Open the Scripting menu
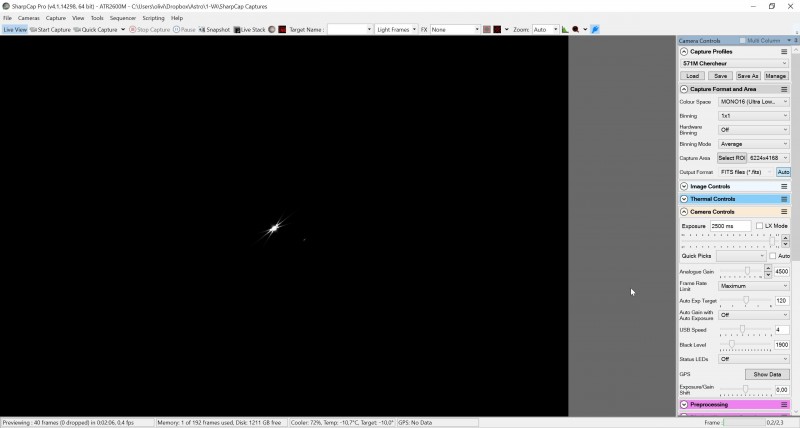The width and height of the screenshot is (800, 428). pos(153,18)
